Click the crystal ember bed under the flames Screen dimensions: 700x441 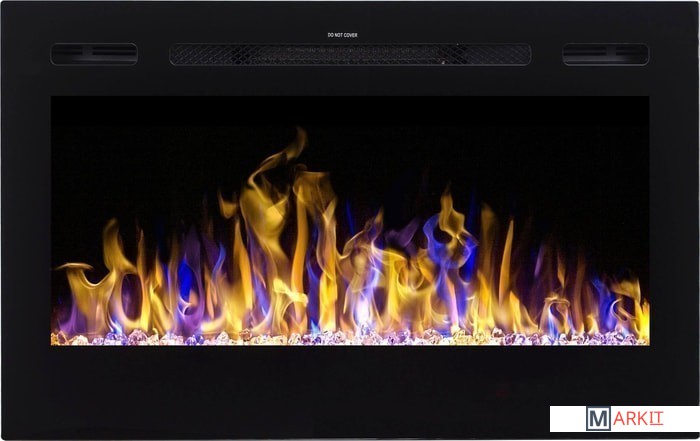(x=350, y=338)
